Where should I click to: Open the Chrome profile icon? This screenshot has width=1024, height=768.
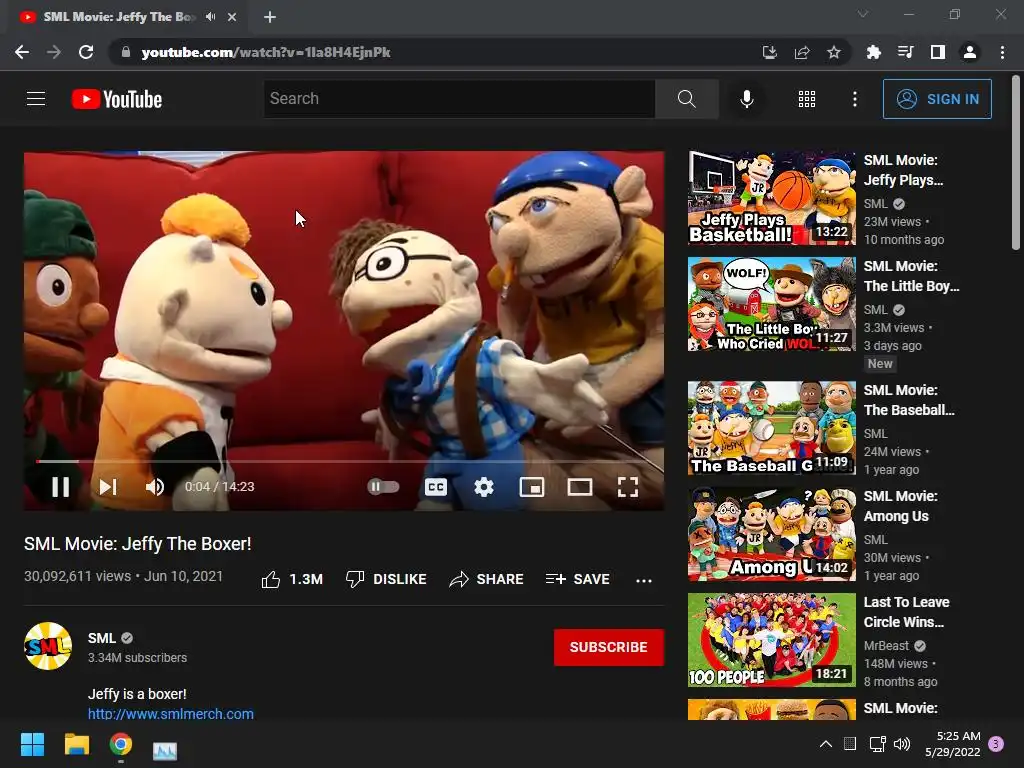[970, 52]
